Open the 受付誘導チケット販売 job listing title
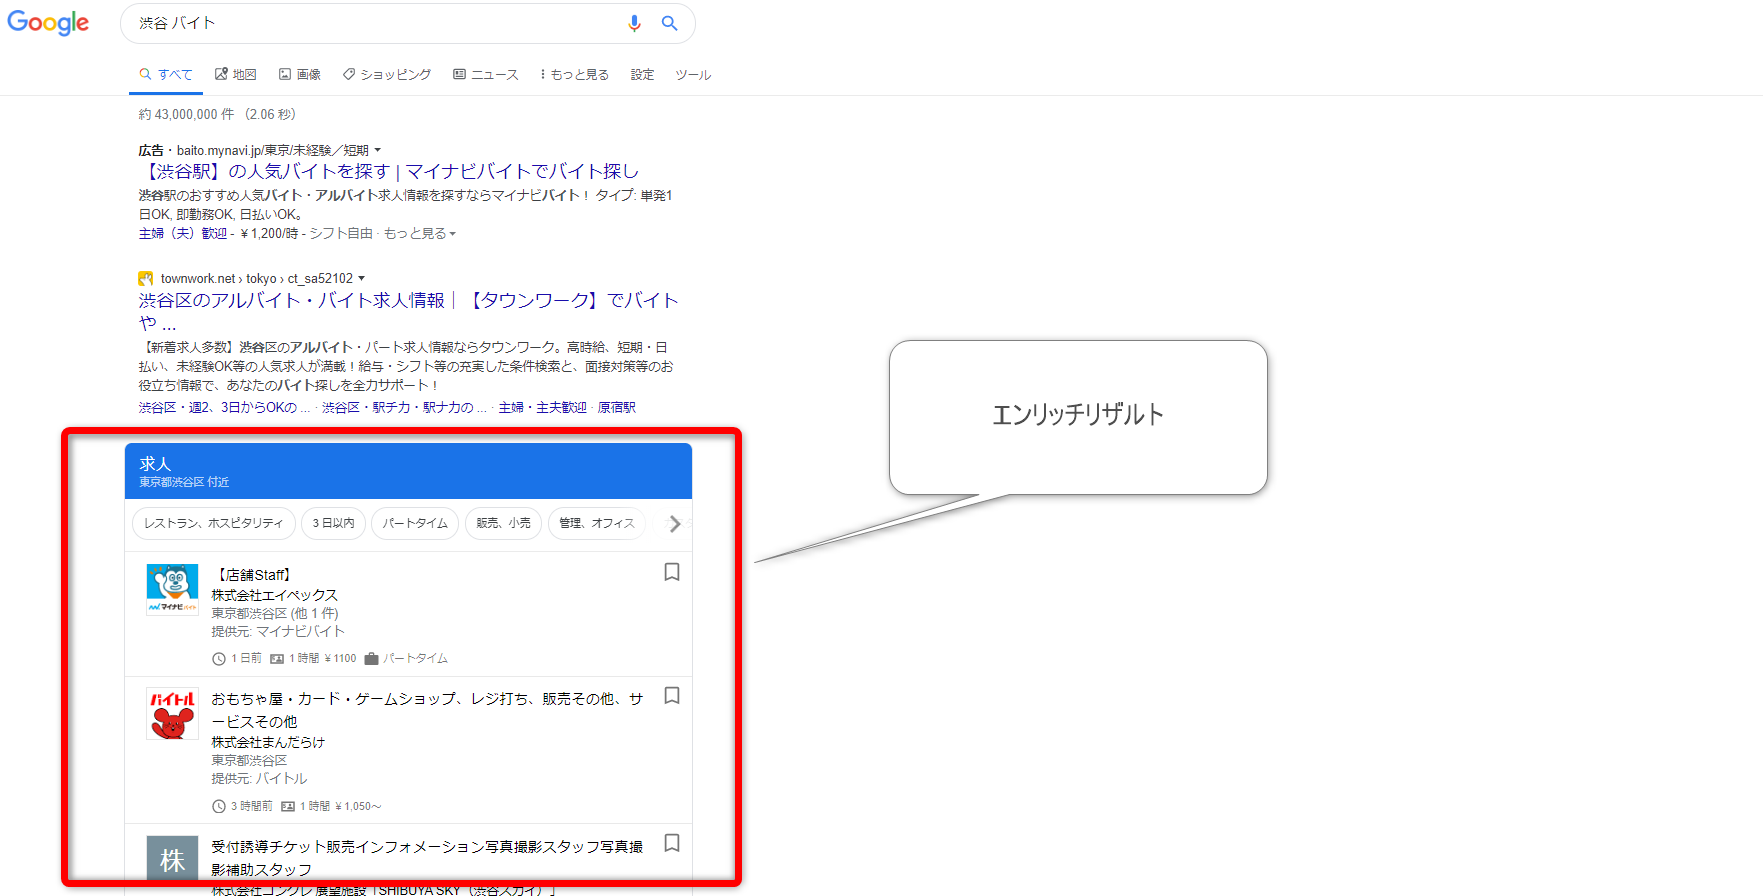 (x=427, y=858)
